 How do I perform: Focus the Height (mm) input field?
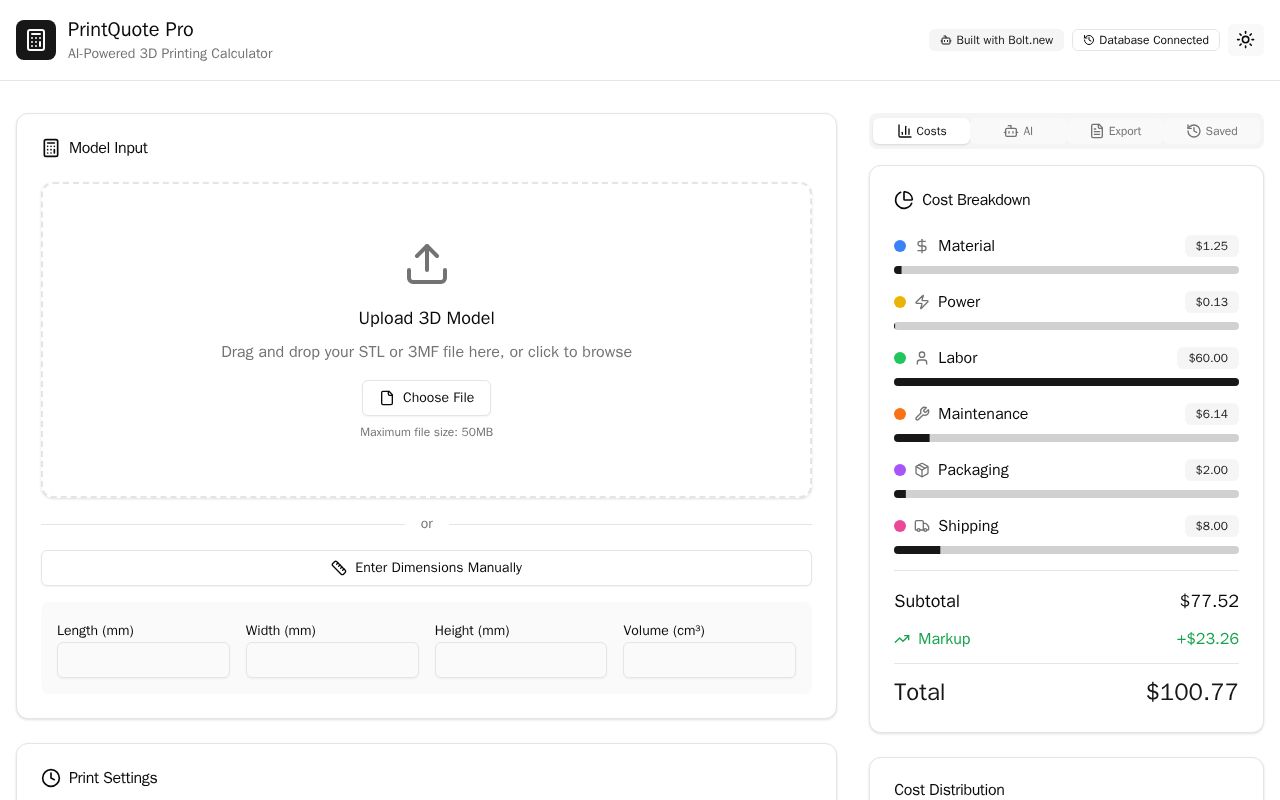point(521,660)
